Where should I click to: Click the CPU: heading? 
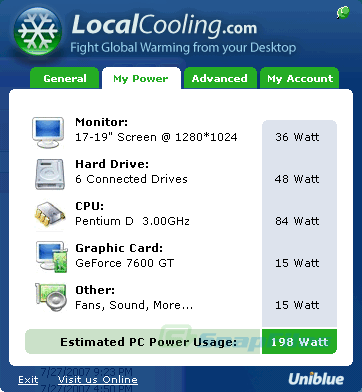(x=90, y=206)
